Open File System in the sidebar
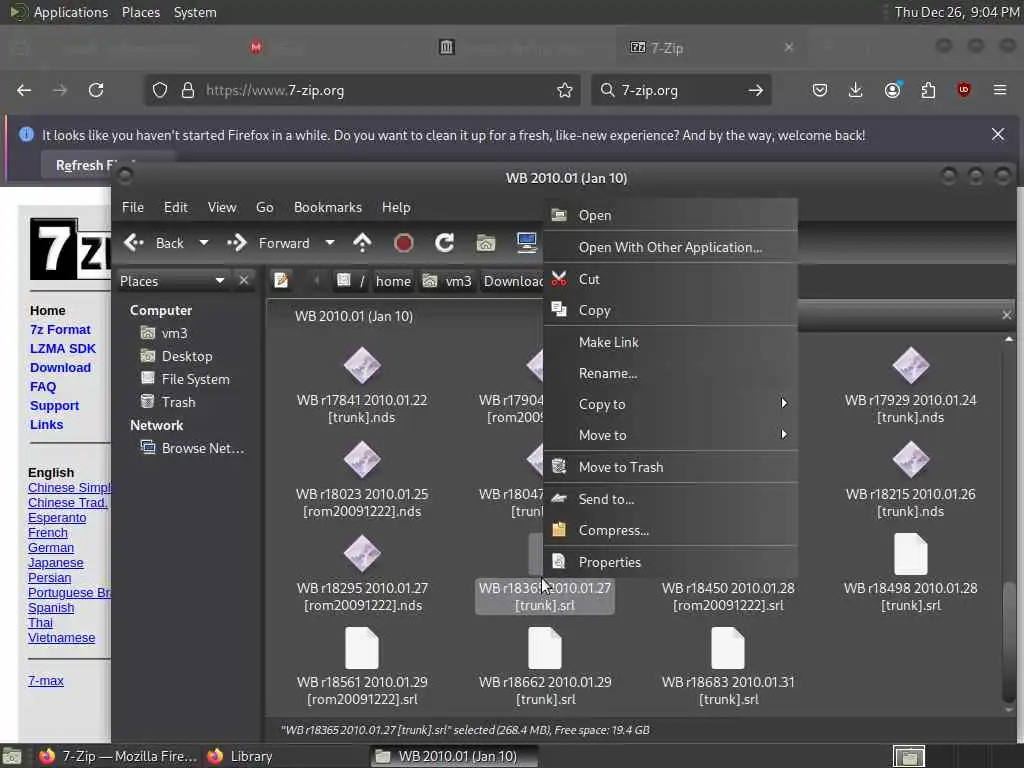This screenshot has height=768, width=1024. (x=185, y=379)
